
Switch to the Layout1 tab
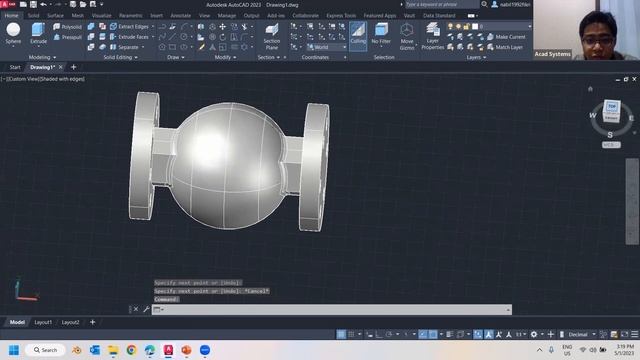tap(43, 322)
